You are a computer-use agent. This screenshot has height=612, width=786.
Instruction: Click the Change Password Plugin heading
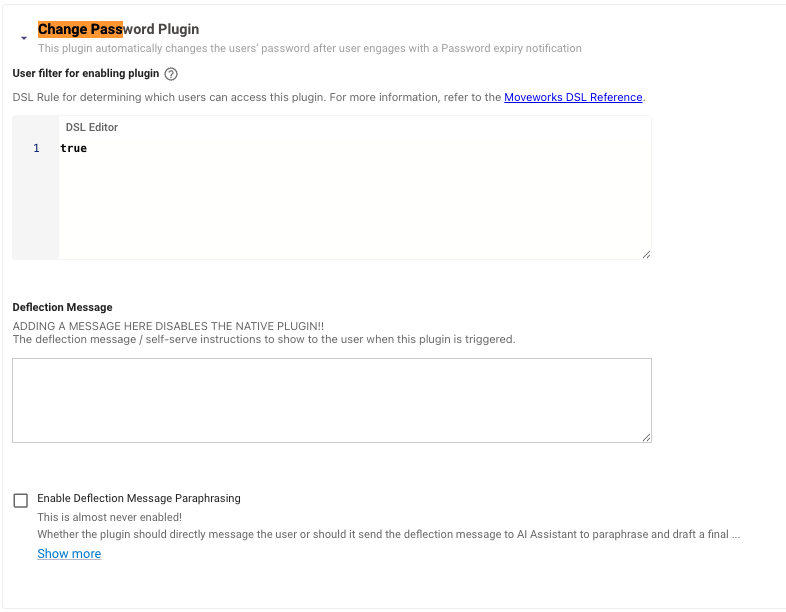pyautogui.click(x=118, y=29)
